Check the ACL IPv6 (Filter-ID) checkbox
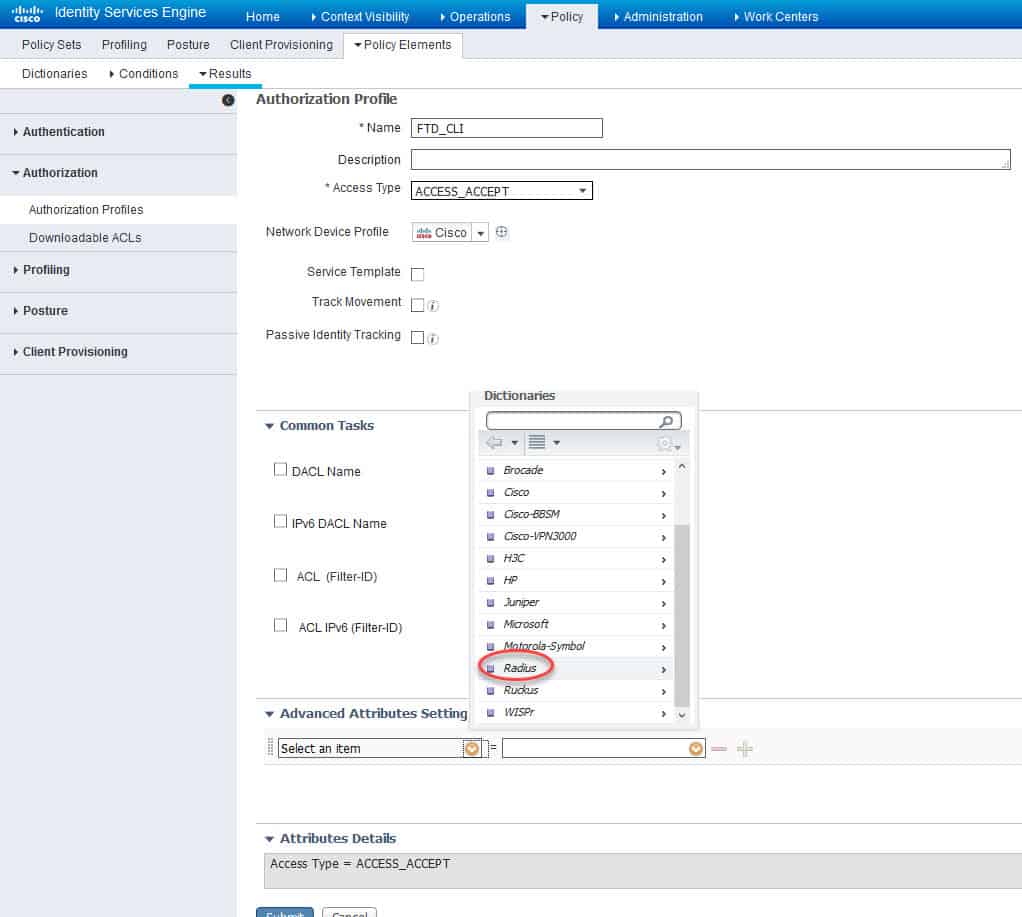1022x917 pixels. point(280,626)
